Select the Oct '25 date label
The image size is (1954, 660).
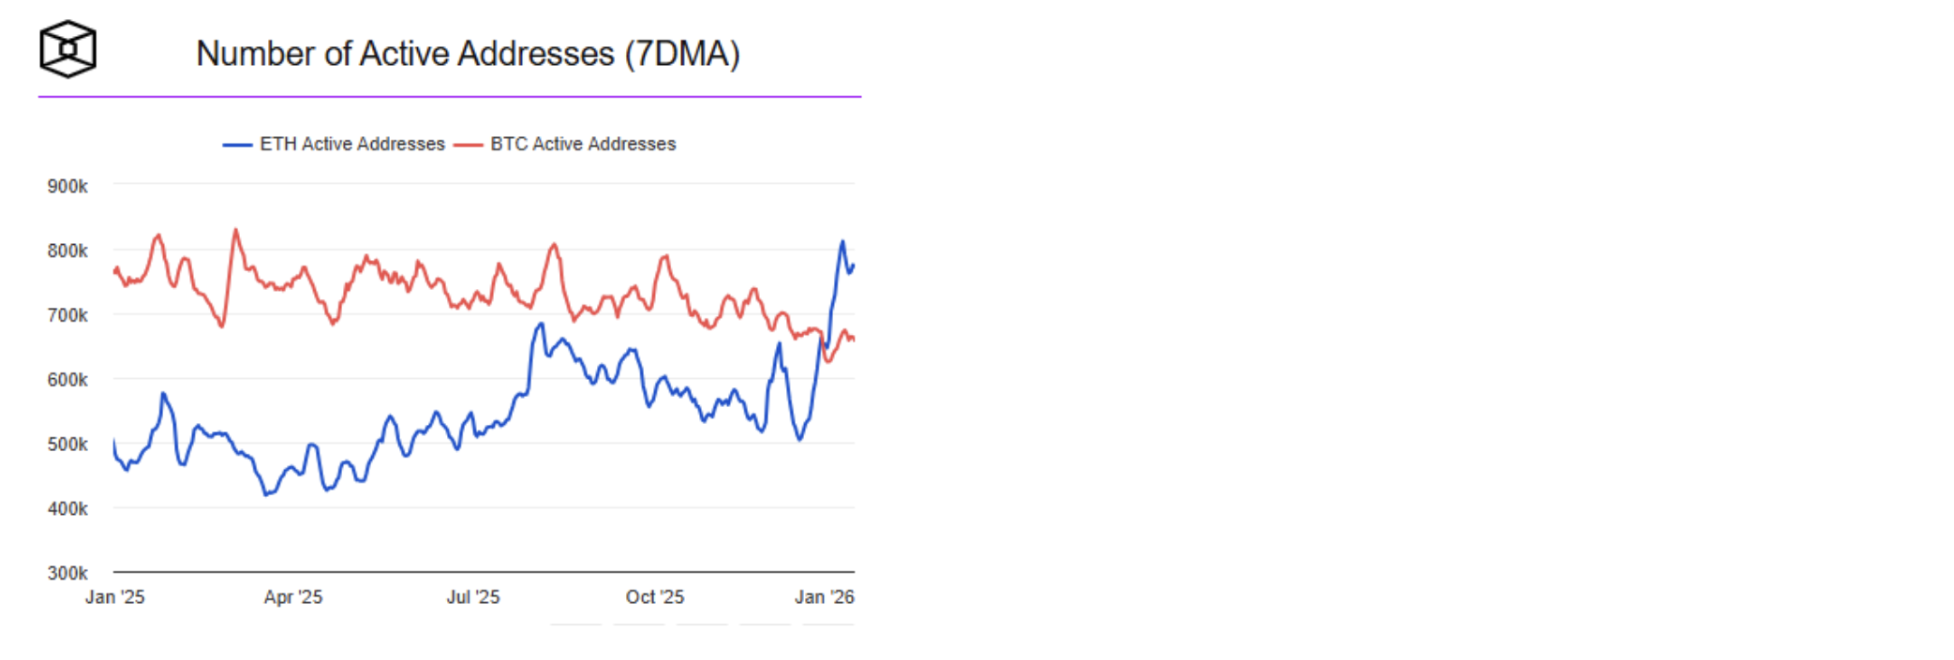coord(655,597)
